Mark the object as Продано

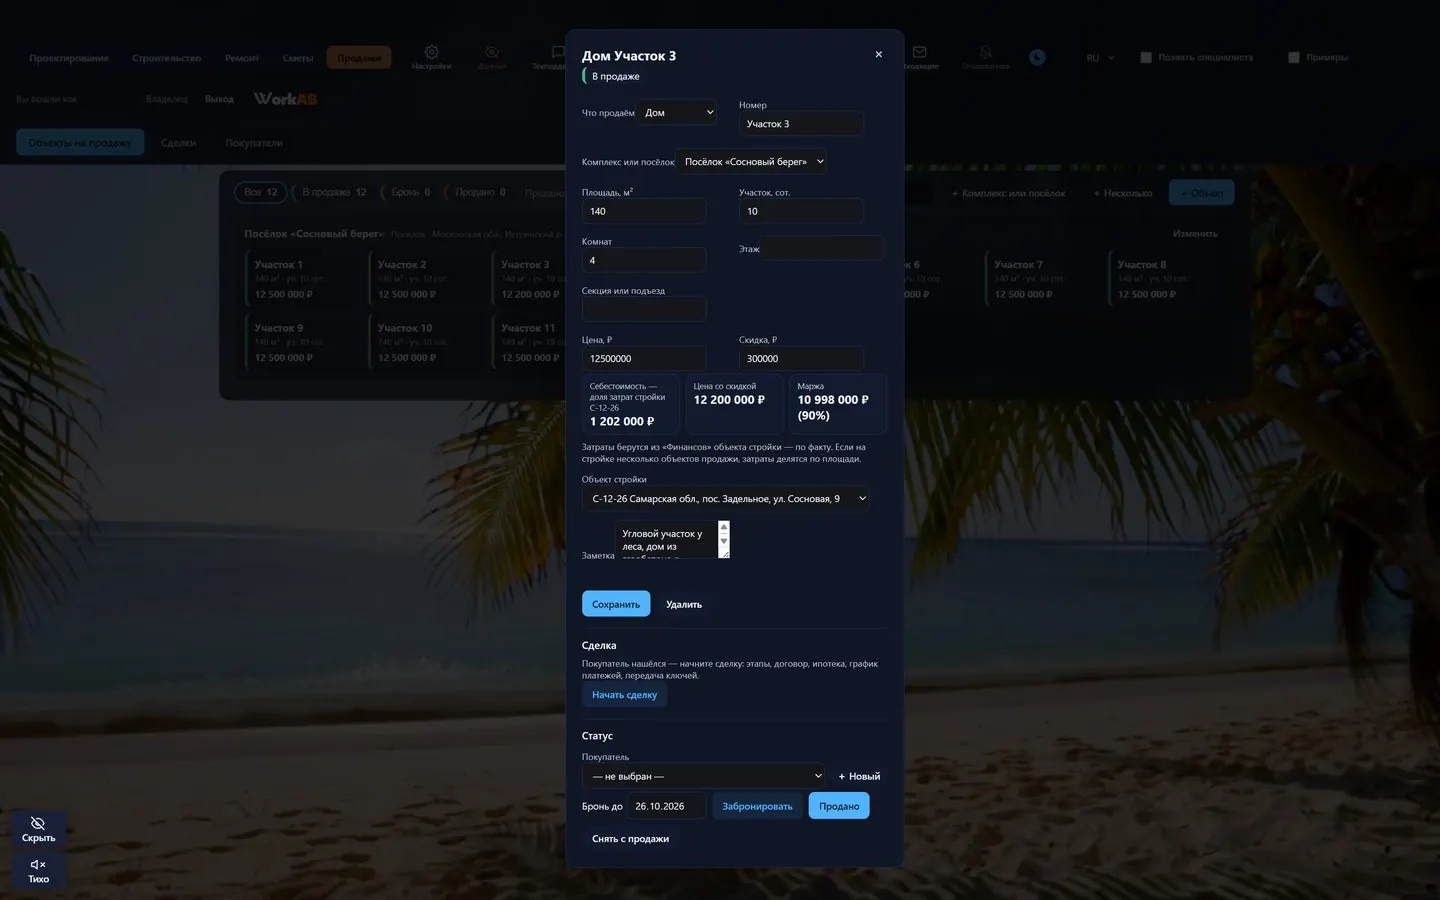(x=839, y=806)
